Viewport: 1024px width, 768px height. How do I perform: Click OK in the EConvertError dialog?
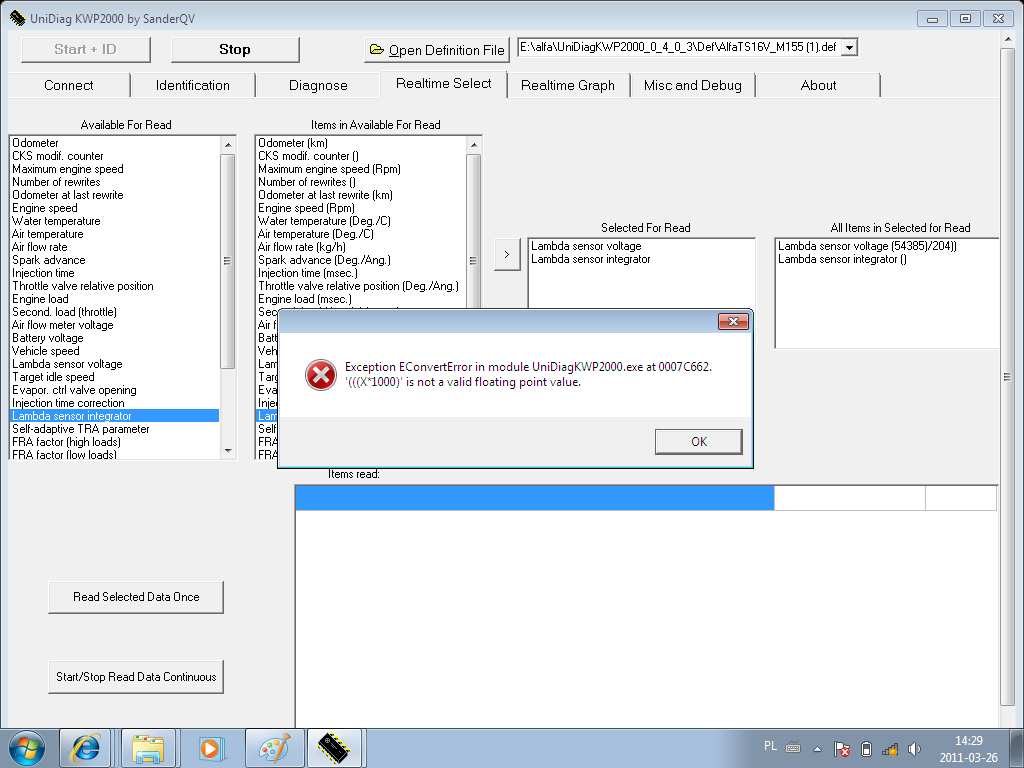coord(699,441)
